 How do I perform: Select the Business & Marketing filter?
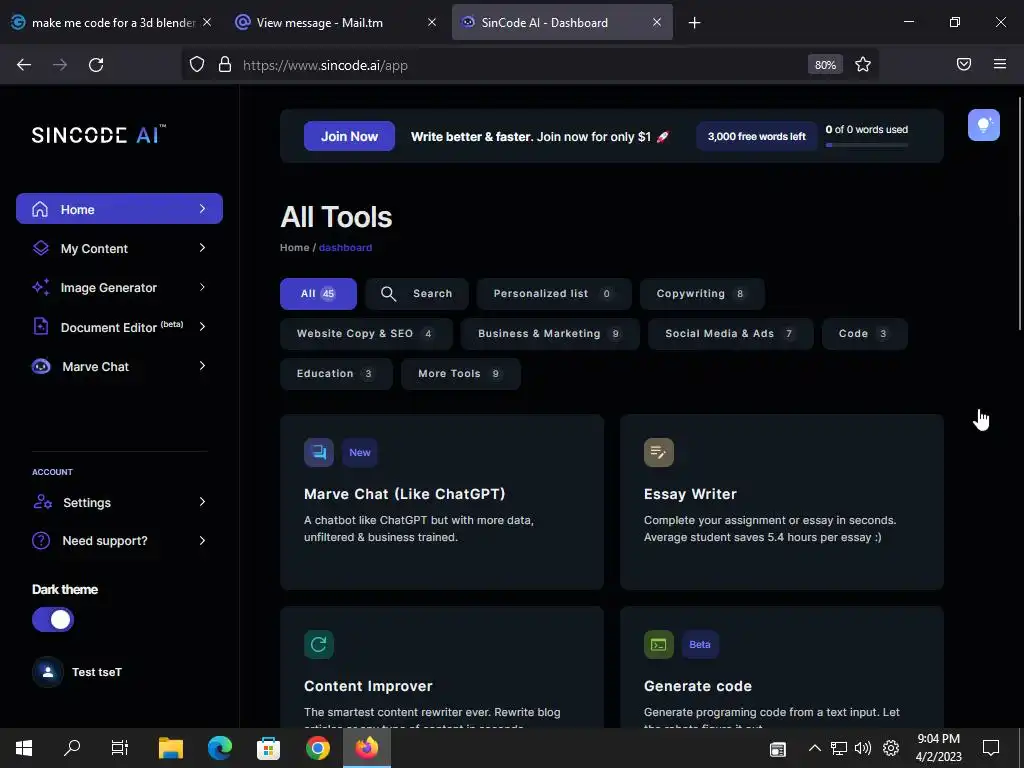(x=550, y=334)
